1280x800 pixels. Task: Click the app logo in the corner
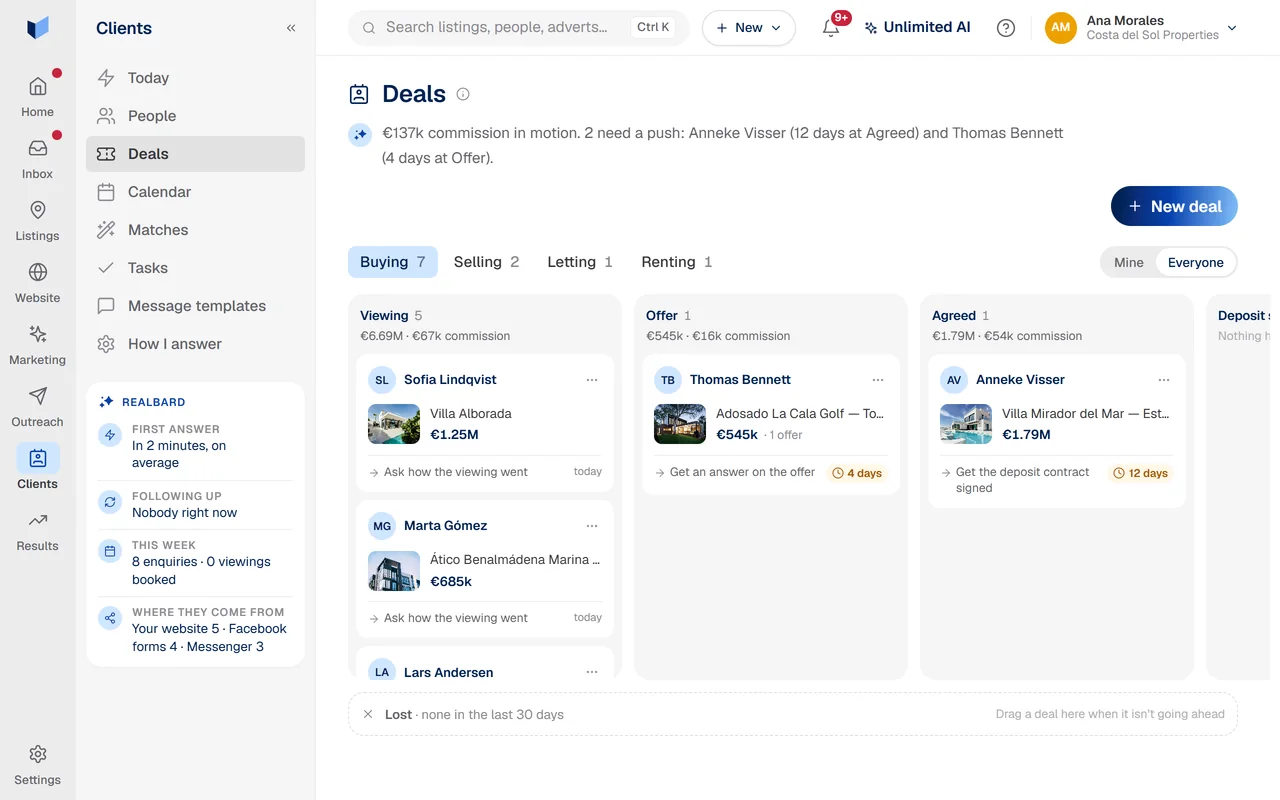(x=38, y=28)
